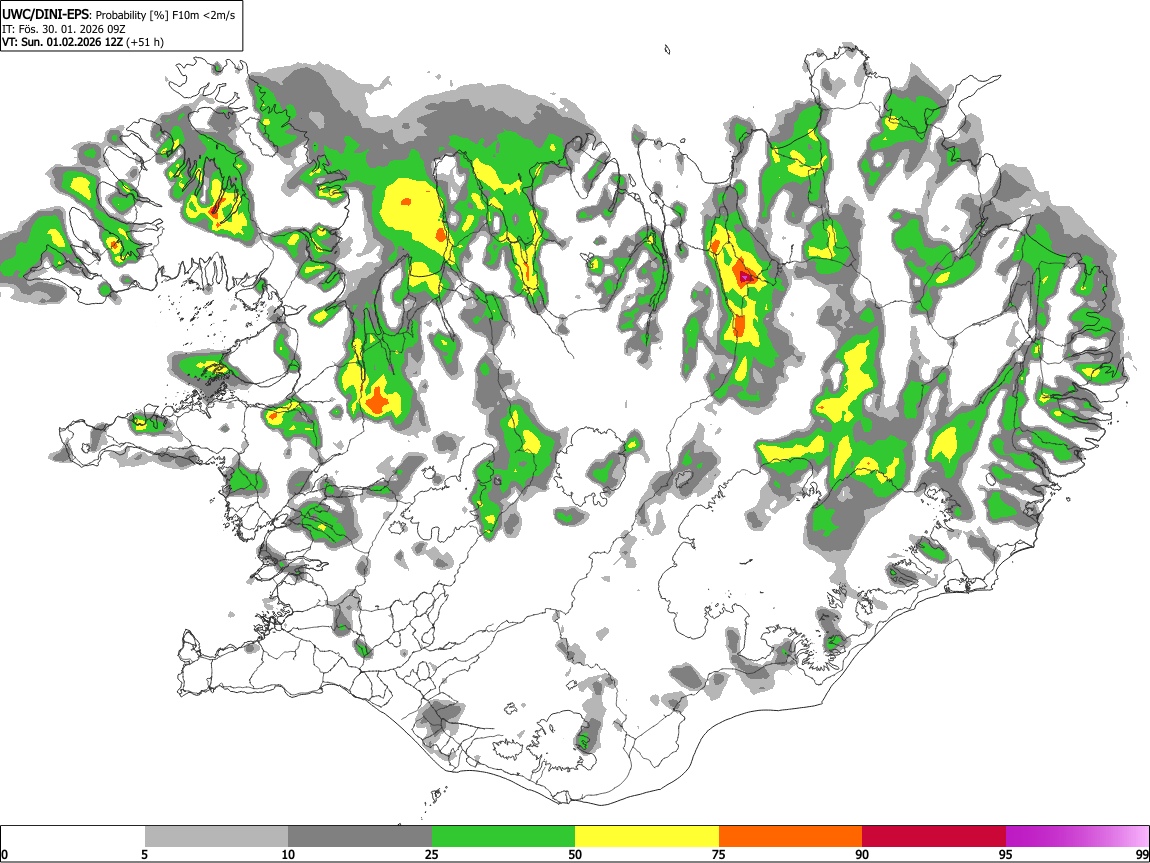Click the legend label '95'

click(1006, 854)
